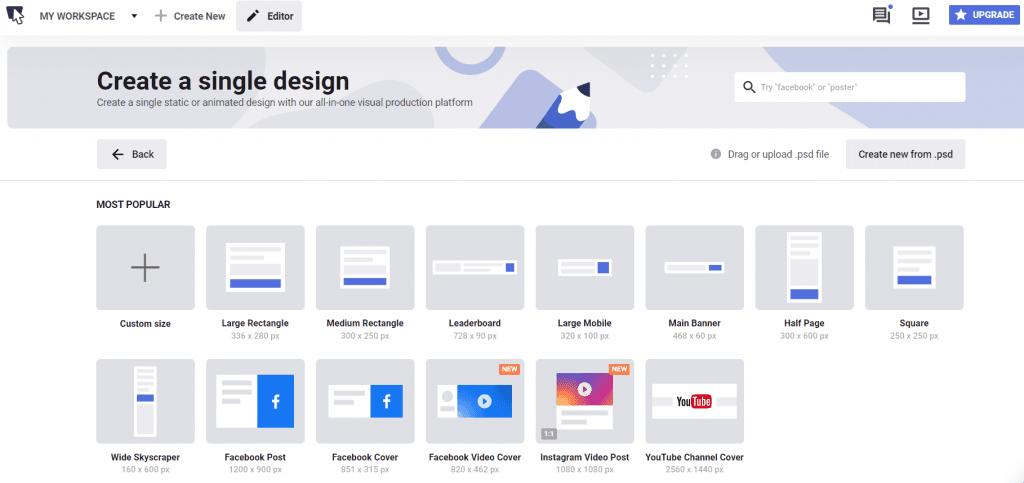Screen dimensions: 1024x483
Task: Select the Instagram Video Post template
Action: 584,401
